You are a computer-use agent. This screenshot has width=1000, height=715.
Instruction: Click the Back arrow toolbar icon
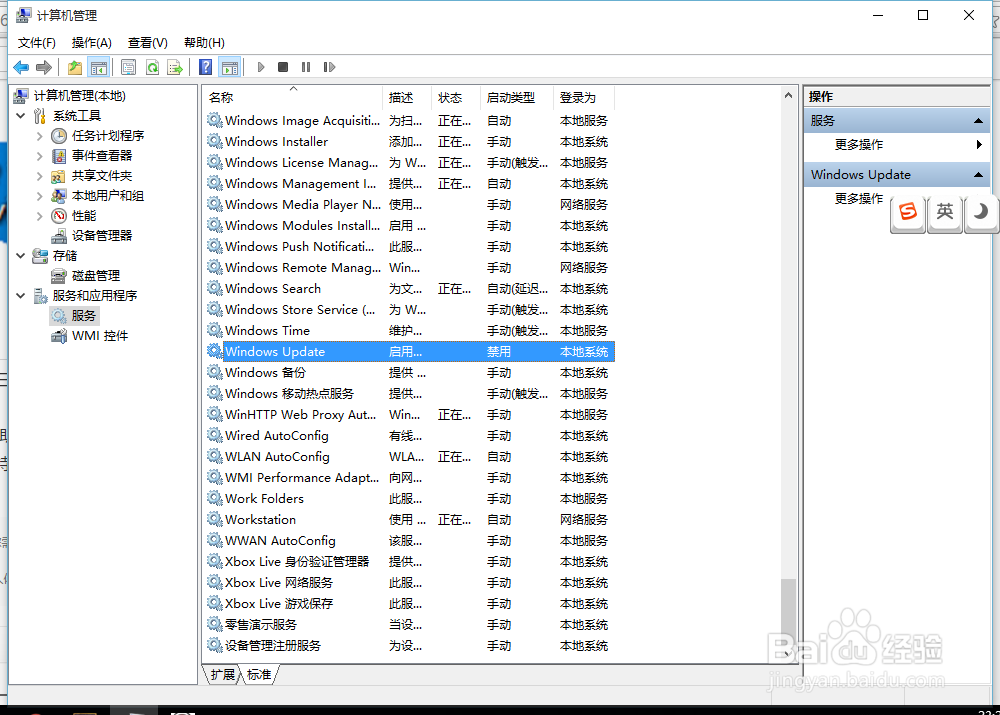coord(21,67)
